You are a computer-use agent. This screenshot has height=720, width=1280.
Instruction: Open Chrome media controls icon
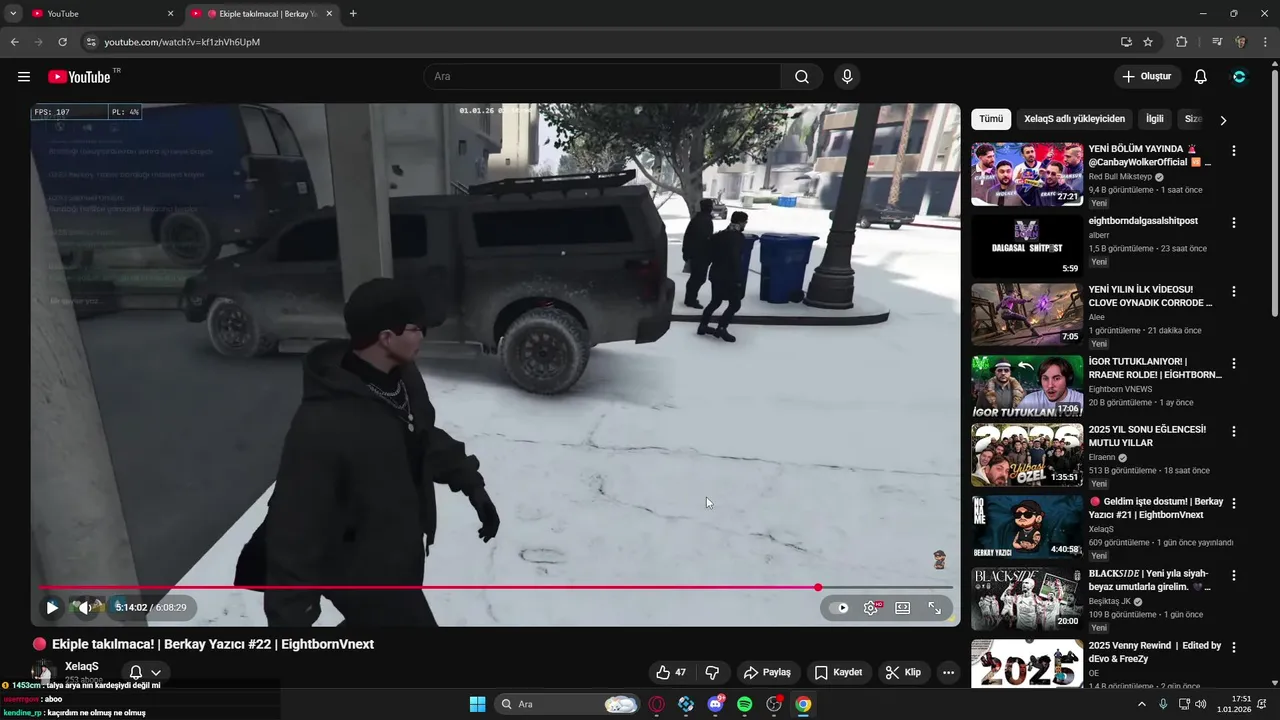point(1216,42)
